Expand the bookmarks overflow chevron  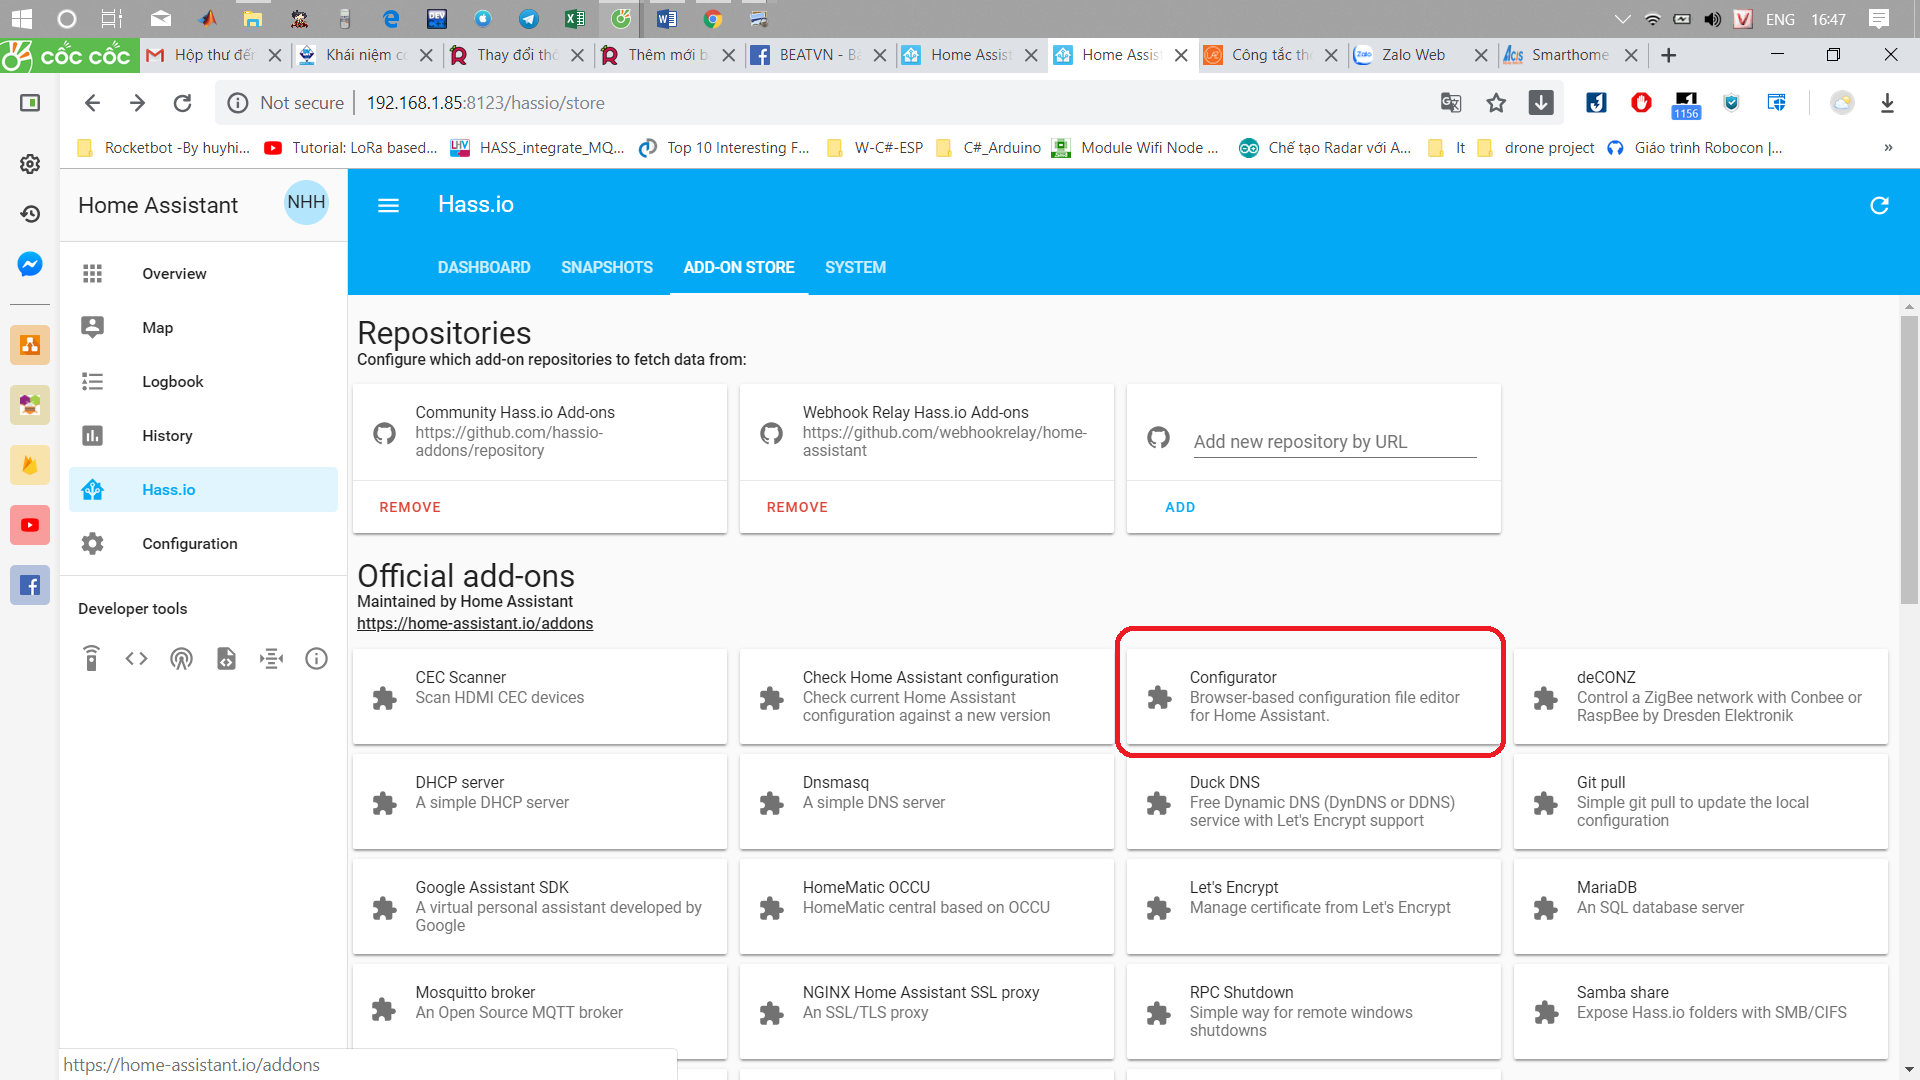click(x=1888, y=148)
